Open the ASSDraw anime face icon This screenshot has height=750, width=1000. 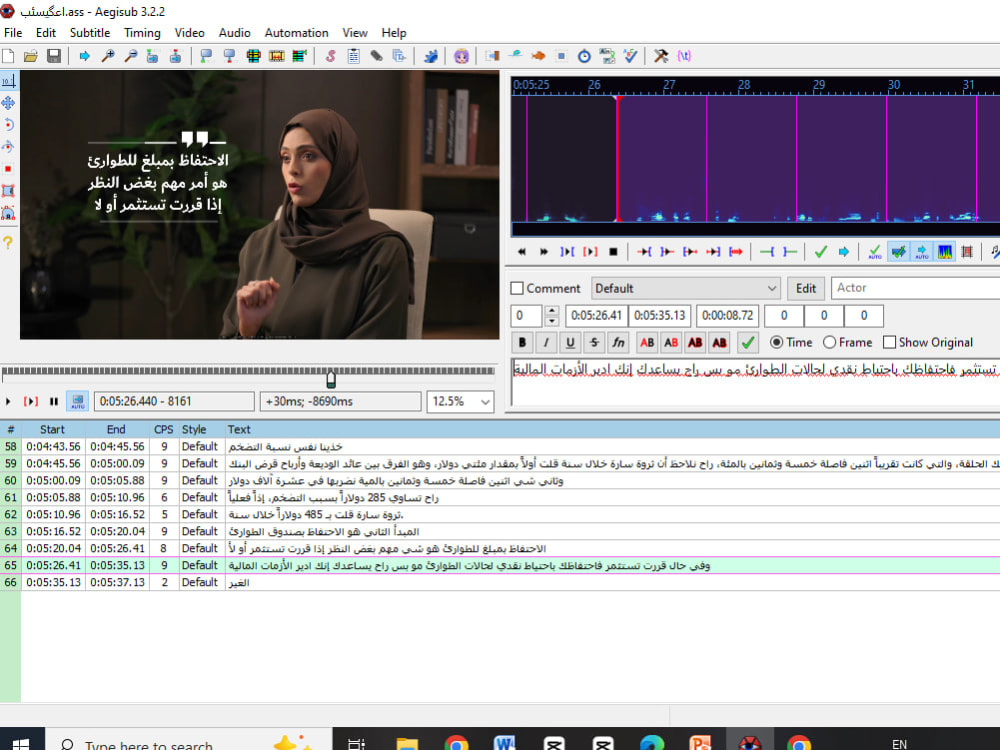(x=461, y=56)
